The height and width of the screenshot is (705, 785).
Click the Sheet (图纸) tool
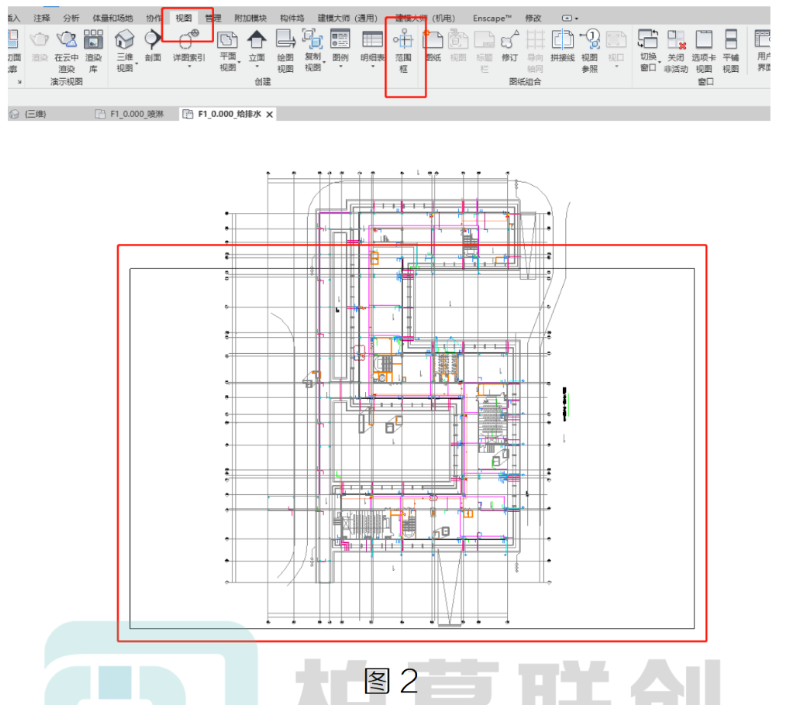click(434, 46)
